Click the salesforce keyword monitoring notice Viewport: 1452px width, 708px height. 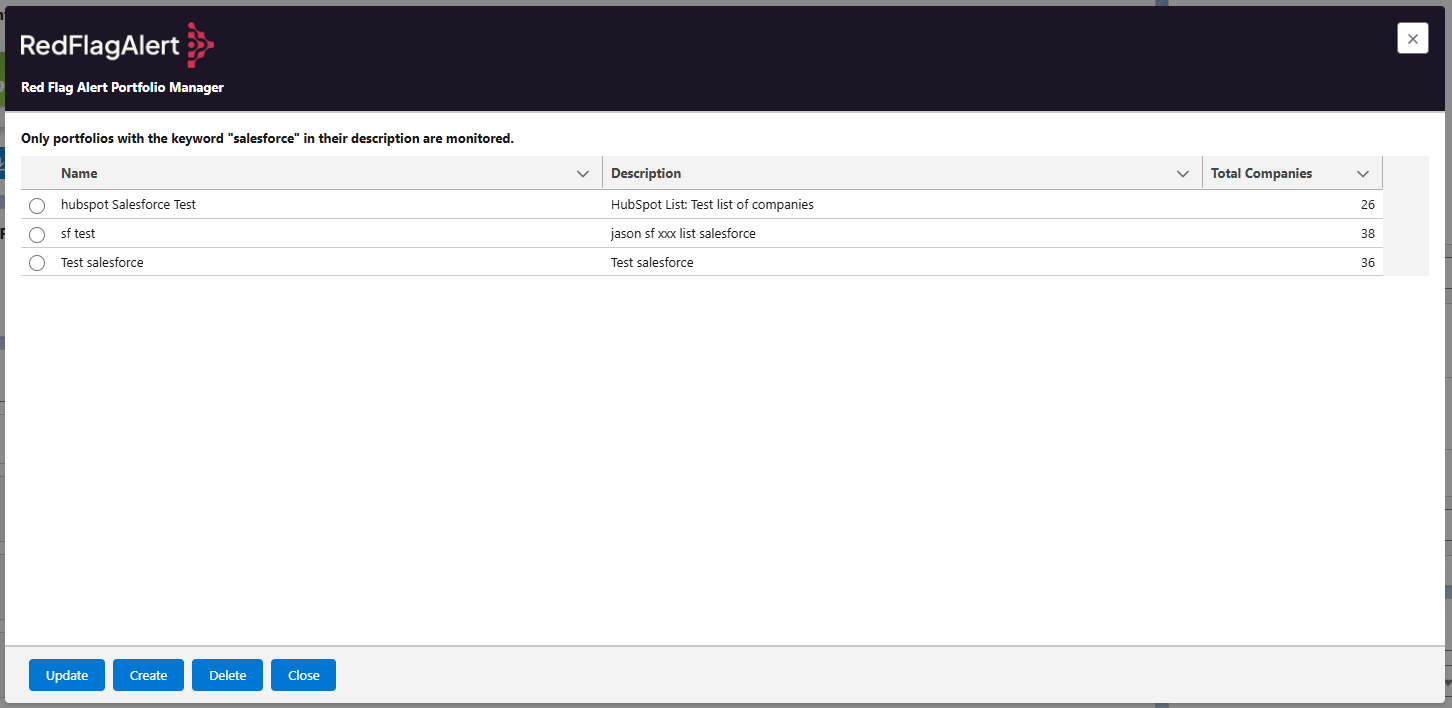point(267,139)
